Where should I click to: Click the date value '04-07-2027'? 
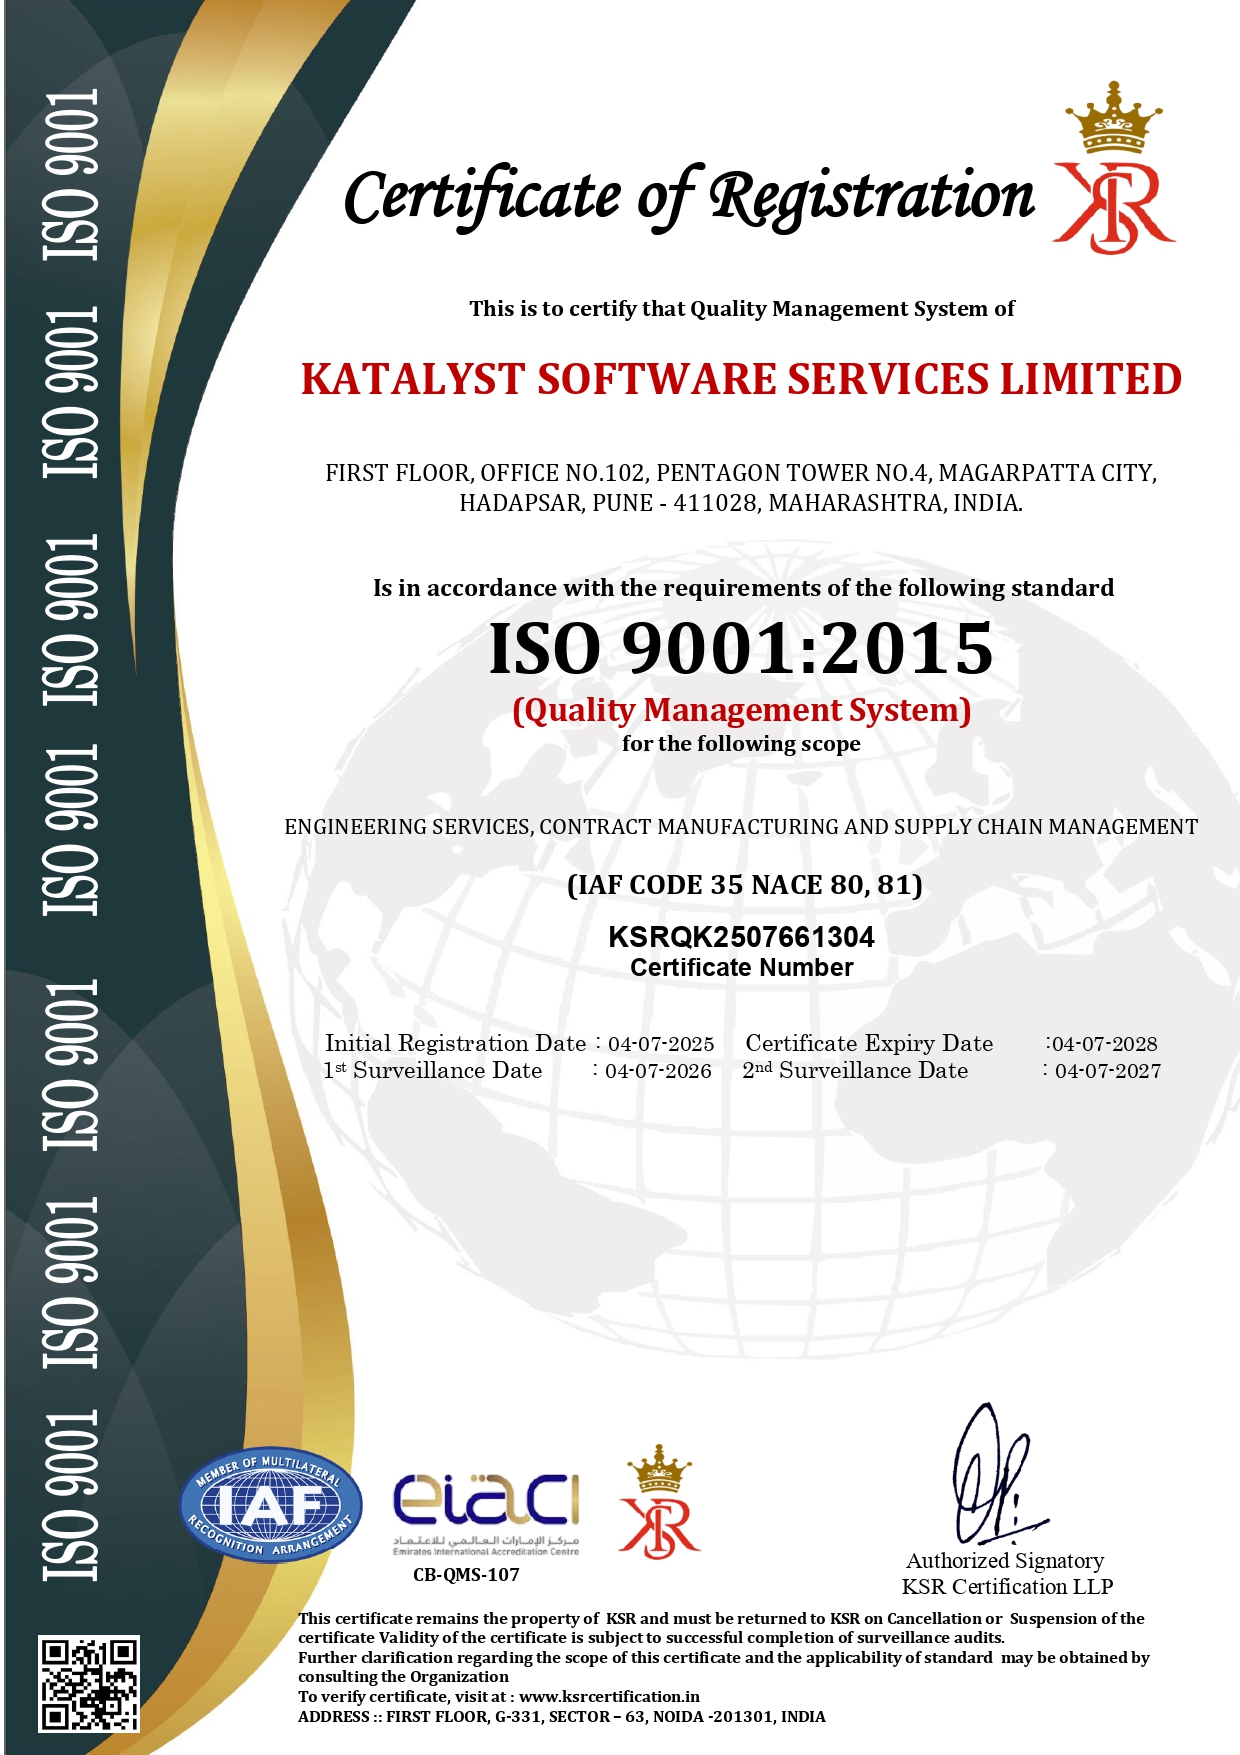pyautogui.click(x=1108, y=1071)
